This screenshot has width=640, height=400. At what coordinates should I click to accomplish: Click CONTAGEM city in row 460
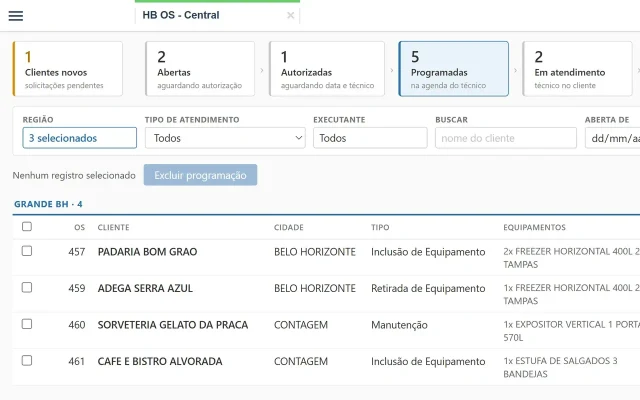tap(301, 325)
